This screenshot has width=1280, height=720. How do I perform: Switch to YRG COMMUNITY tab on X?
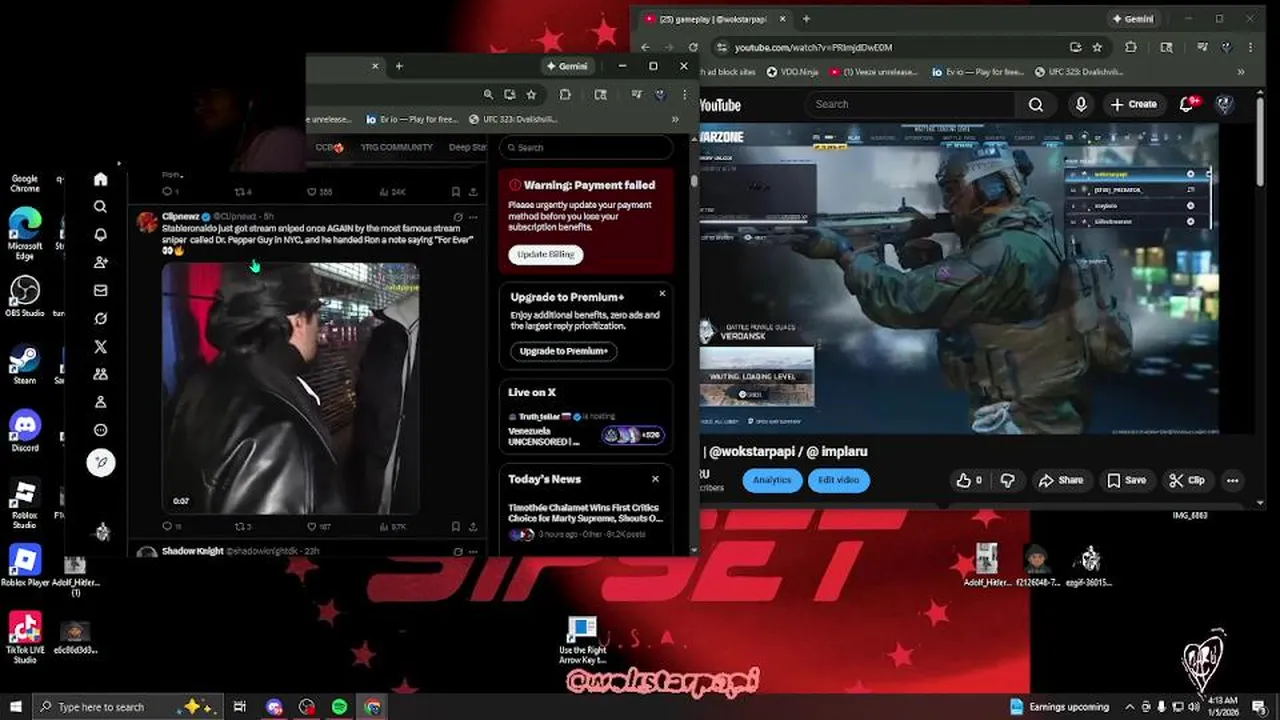point(396,147)
